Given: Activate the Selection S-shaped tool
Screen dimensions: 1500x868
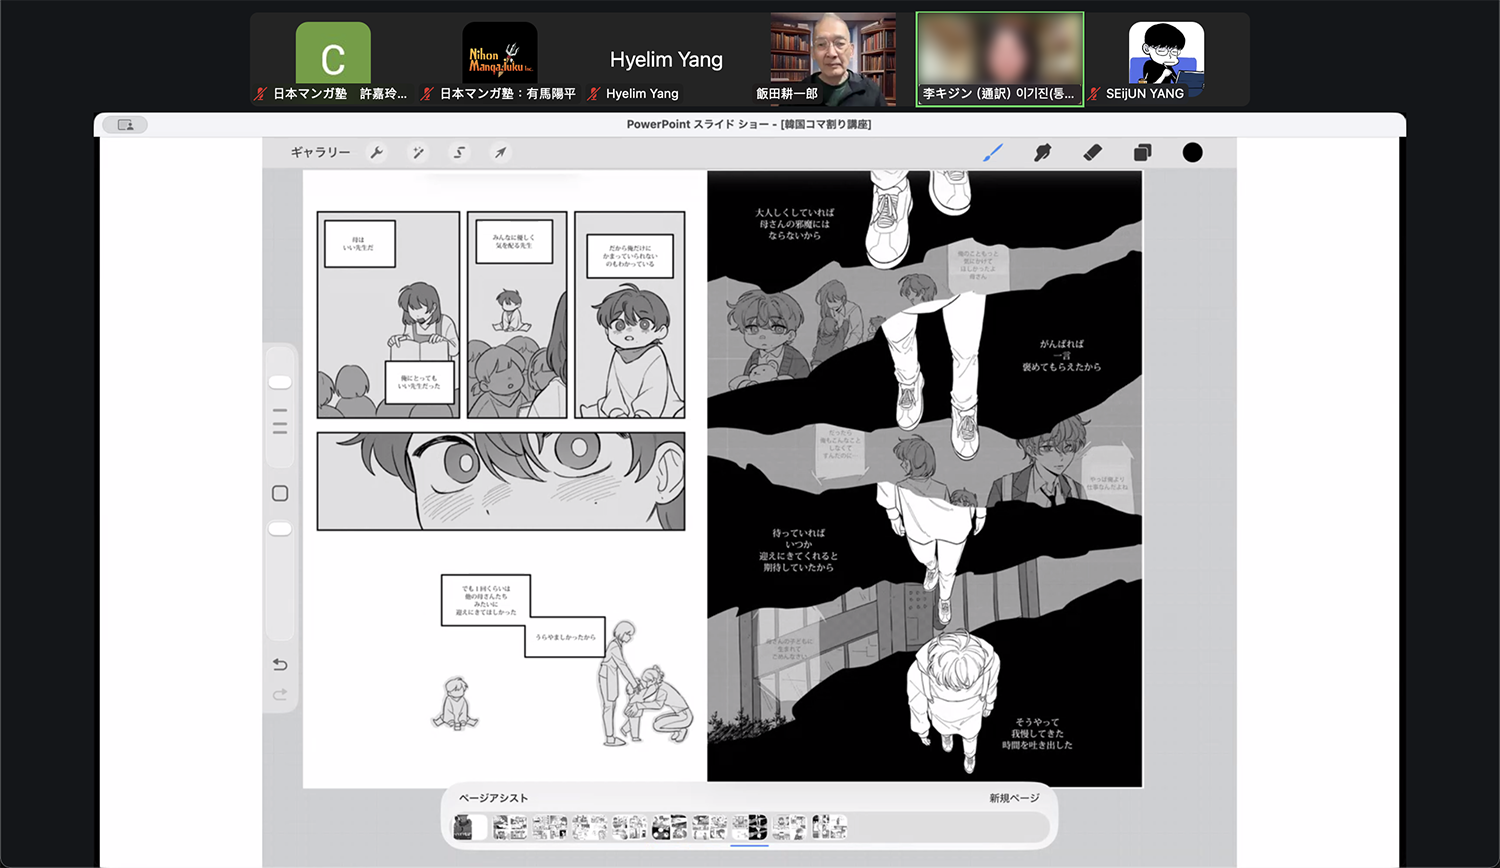Looking at the screenshot, I should (x=459, y=153).
